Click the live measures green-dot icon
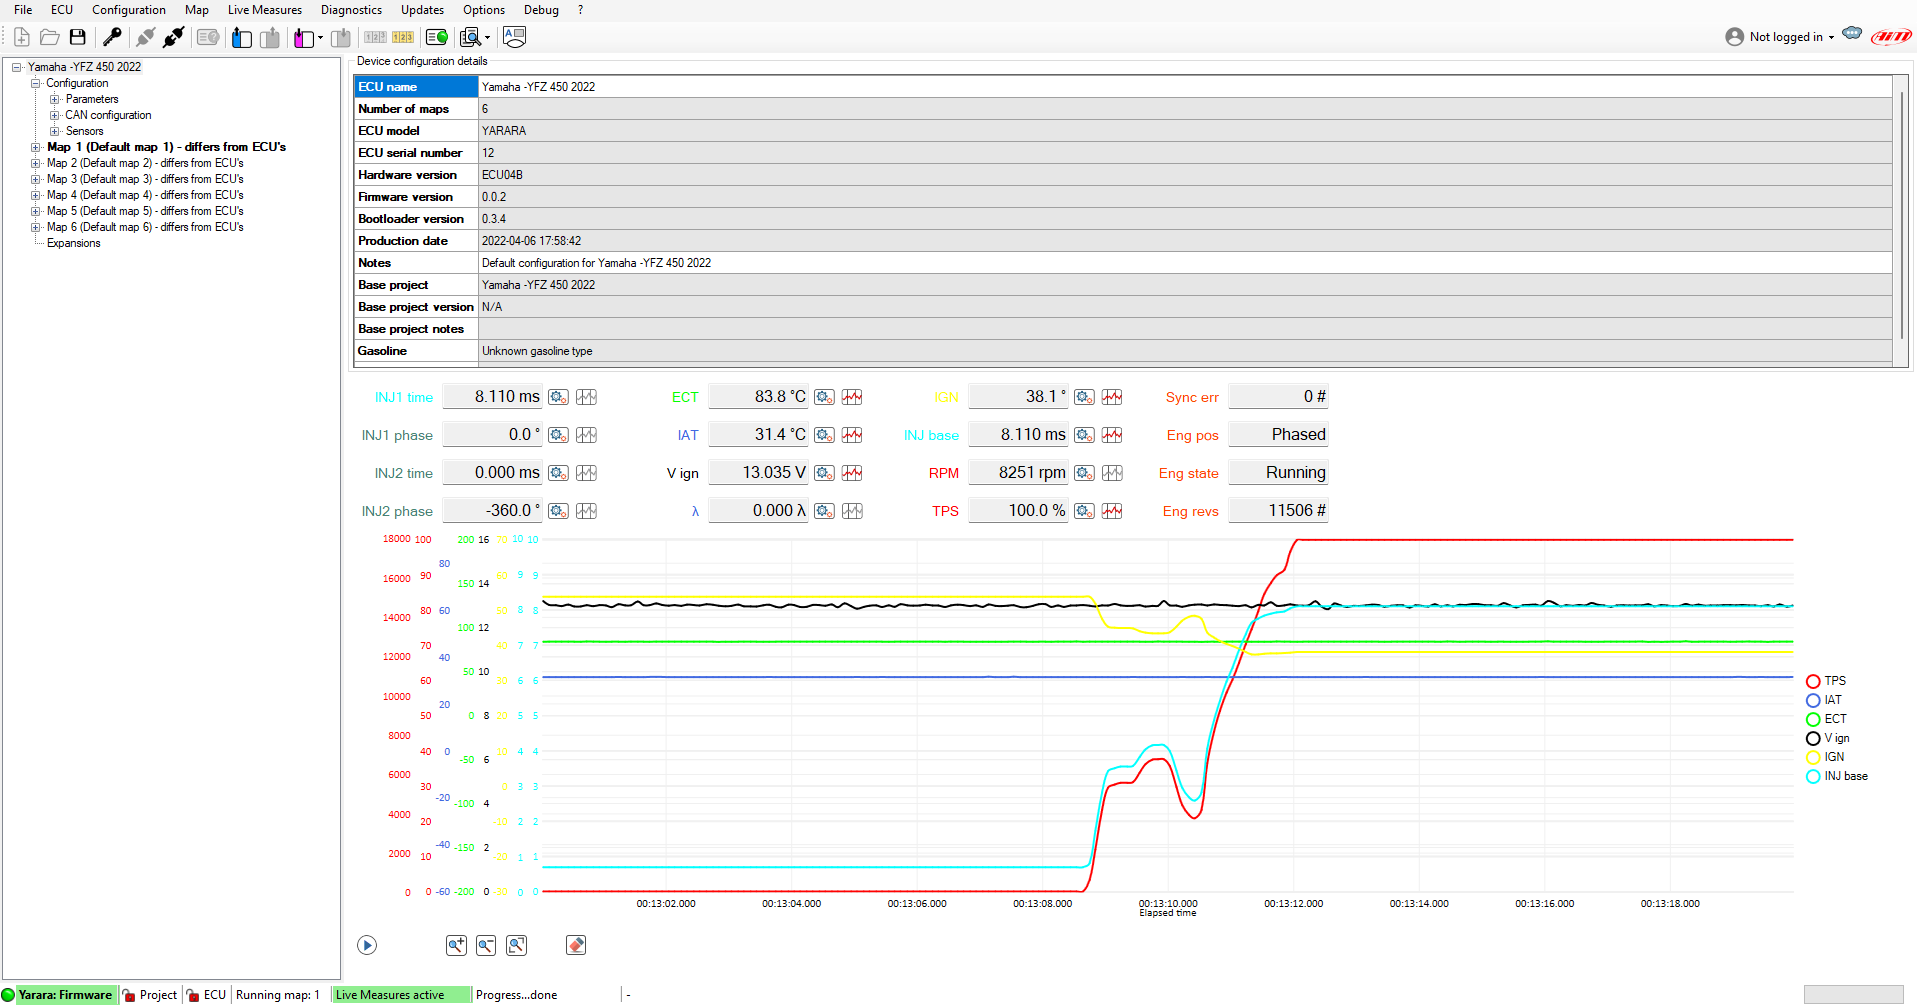Screen dimensions: 1917x1005 (437, 37)
